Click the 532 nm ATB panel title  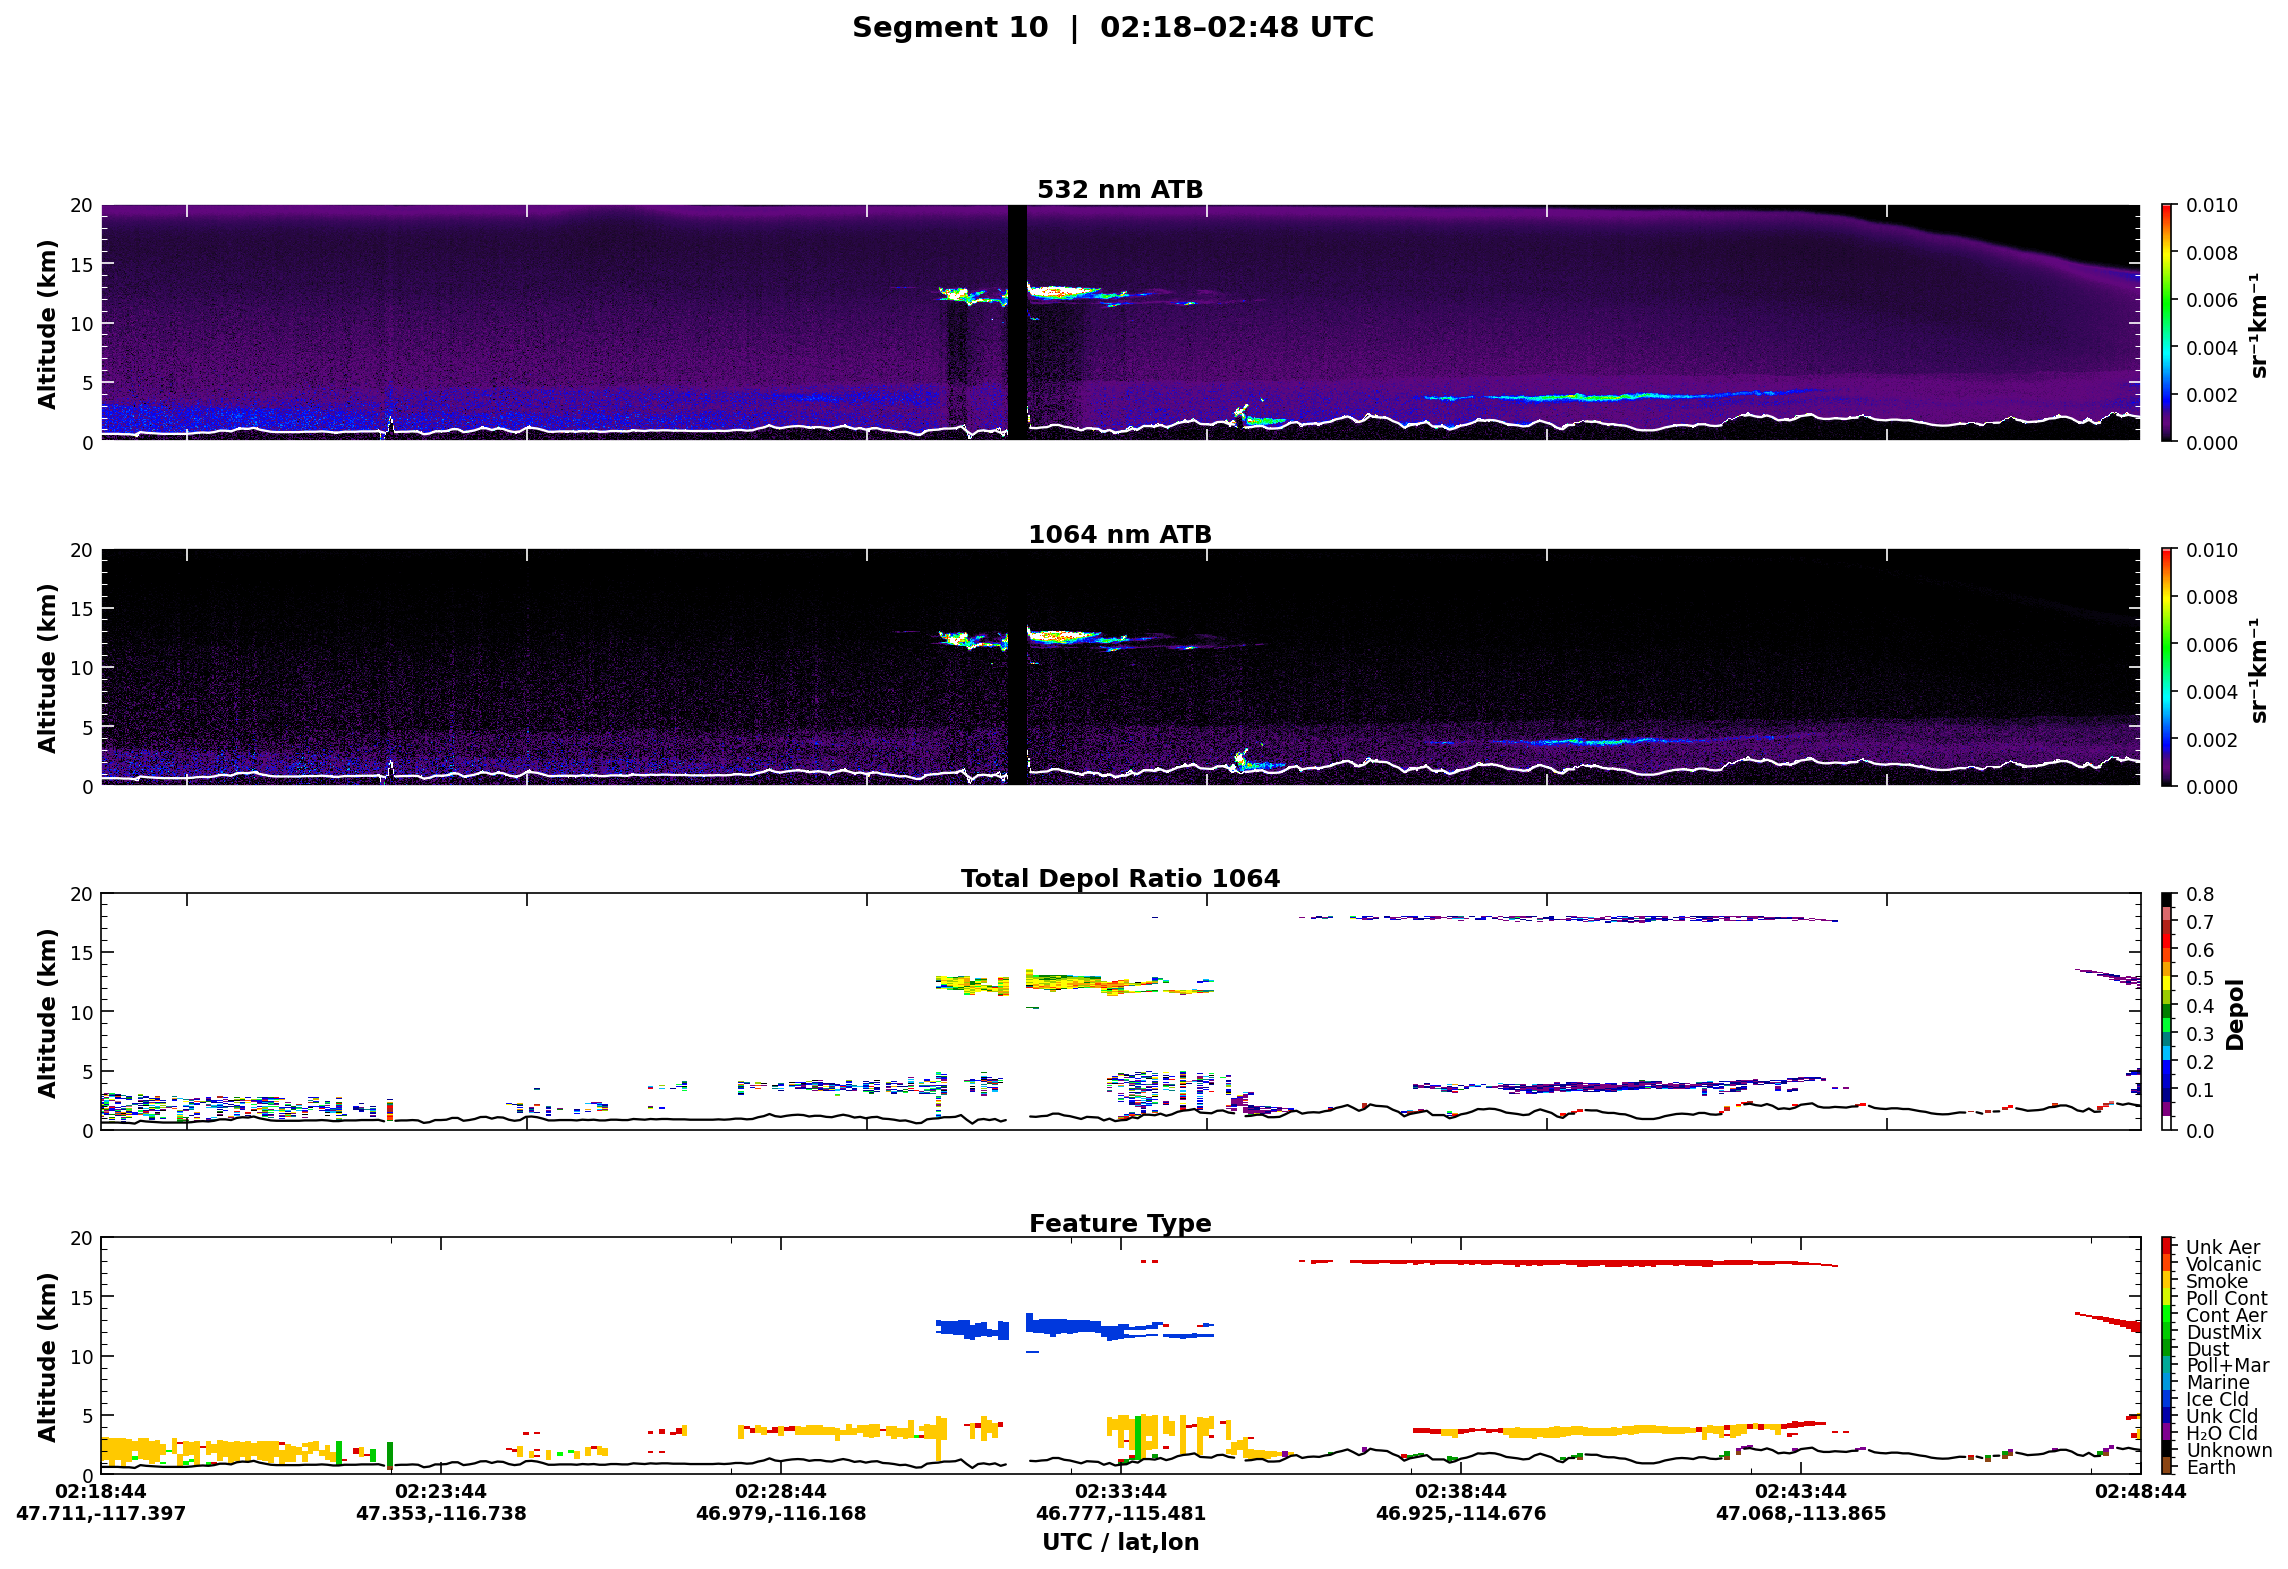[x=1119, y=189]
